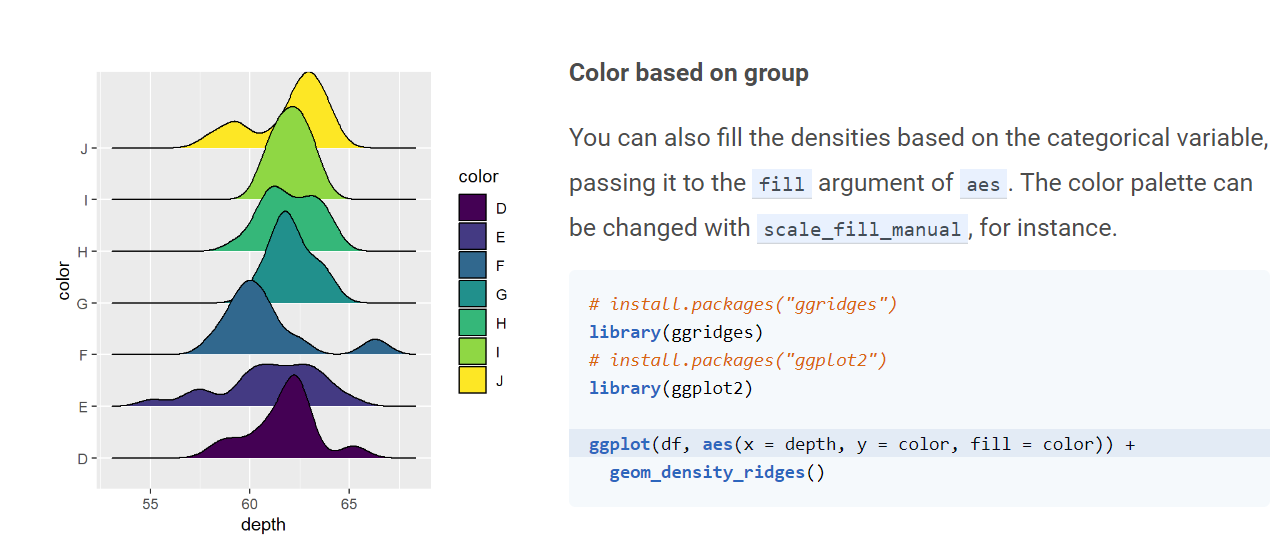Screen dimensions: 1284x543
Task: Click the legend title 'color'
Action: pos(478,177)
